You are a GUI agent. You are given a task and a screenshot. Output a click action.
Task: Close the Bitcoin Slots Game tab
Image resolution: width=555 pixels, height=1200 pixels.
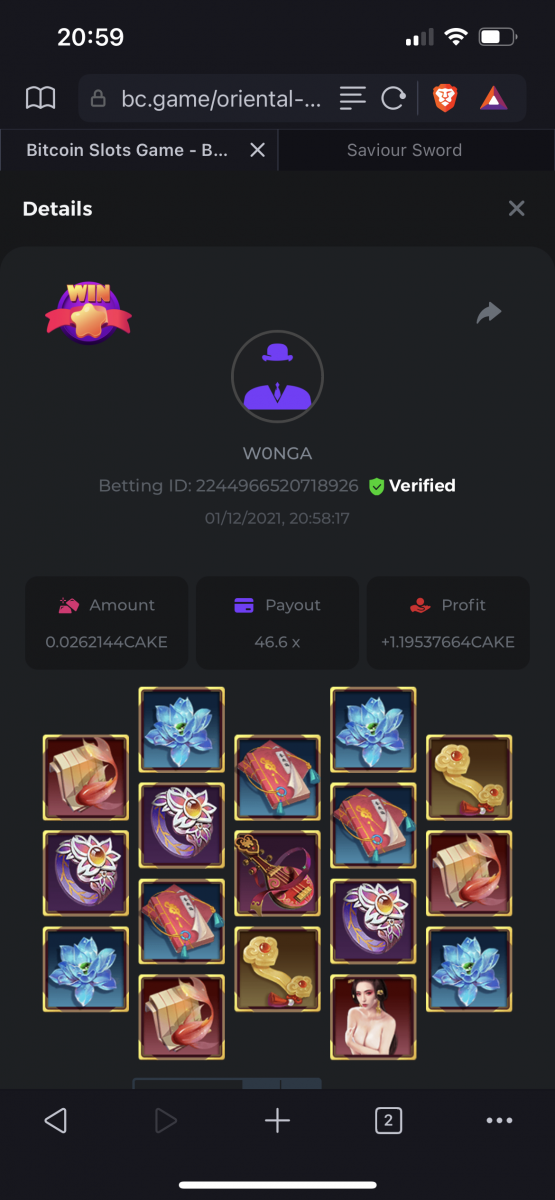point(257,150)
